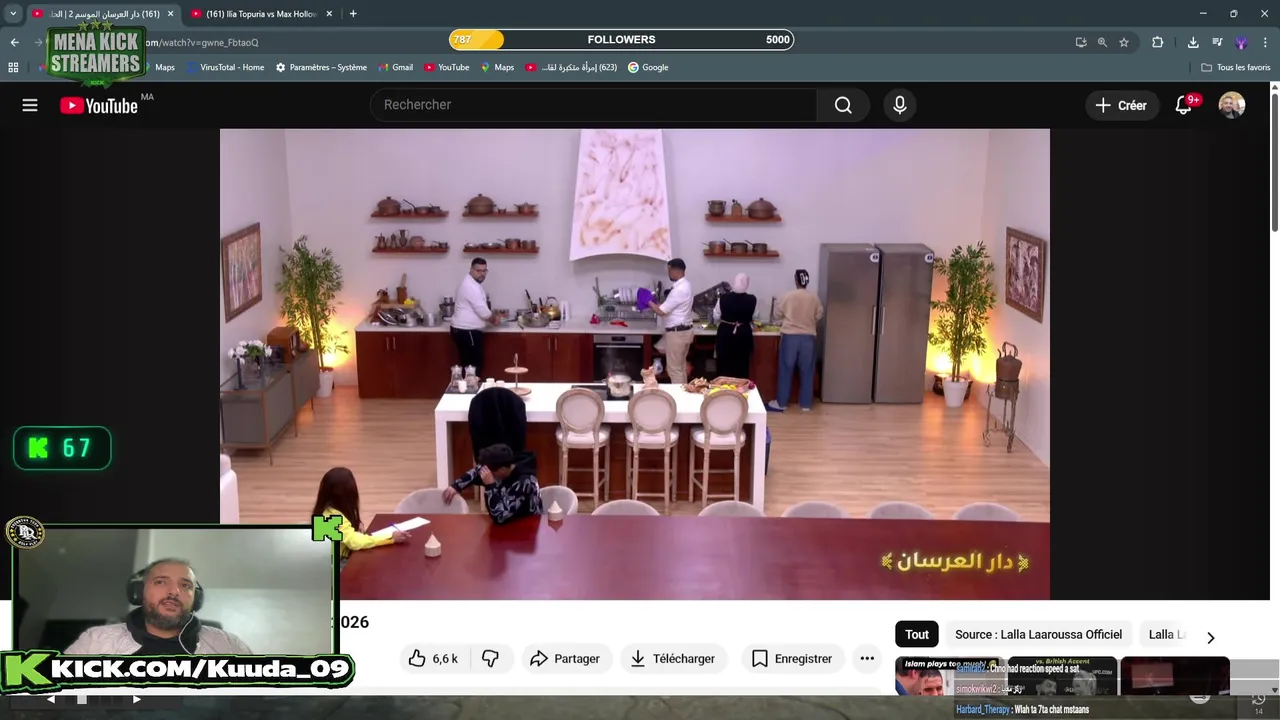Open the VirusTotal - Home bookmark
Screen dimensions: 1280x720
[225, 67]
